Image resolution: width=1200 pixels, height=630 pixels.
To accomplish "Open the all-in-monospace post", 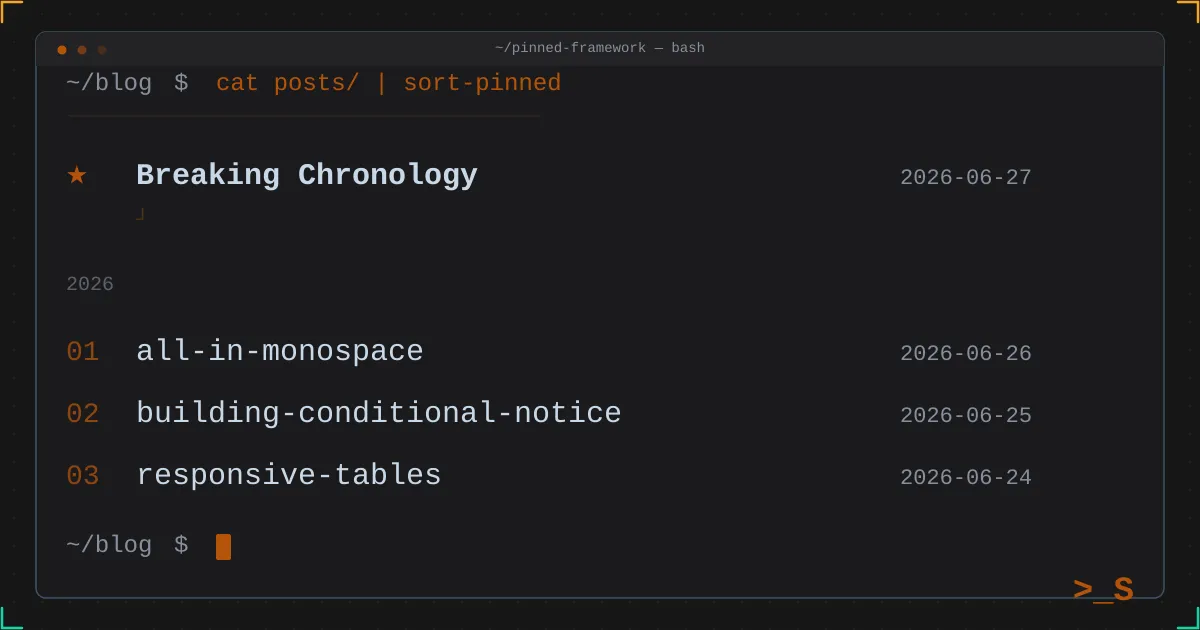I will pos(280,352).
